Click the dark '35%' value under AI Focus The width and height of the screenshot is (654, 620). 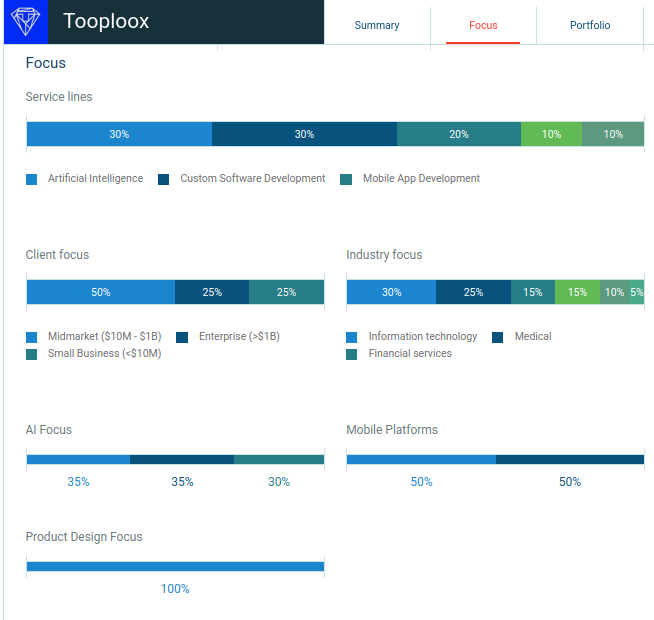point(182,482)
